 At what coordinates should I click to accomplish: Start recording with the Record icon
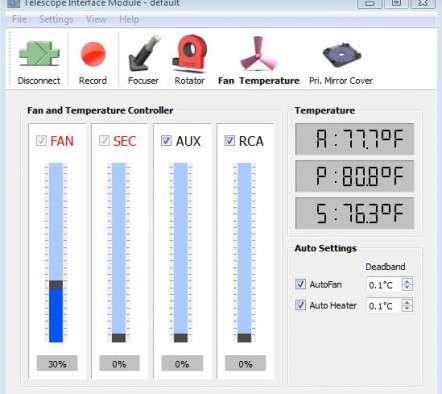click(x=93, y=54)
